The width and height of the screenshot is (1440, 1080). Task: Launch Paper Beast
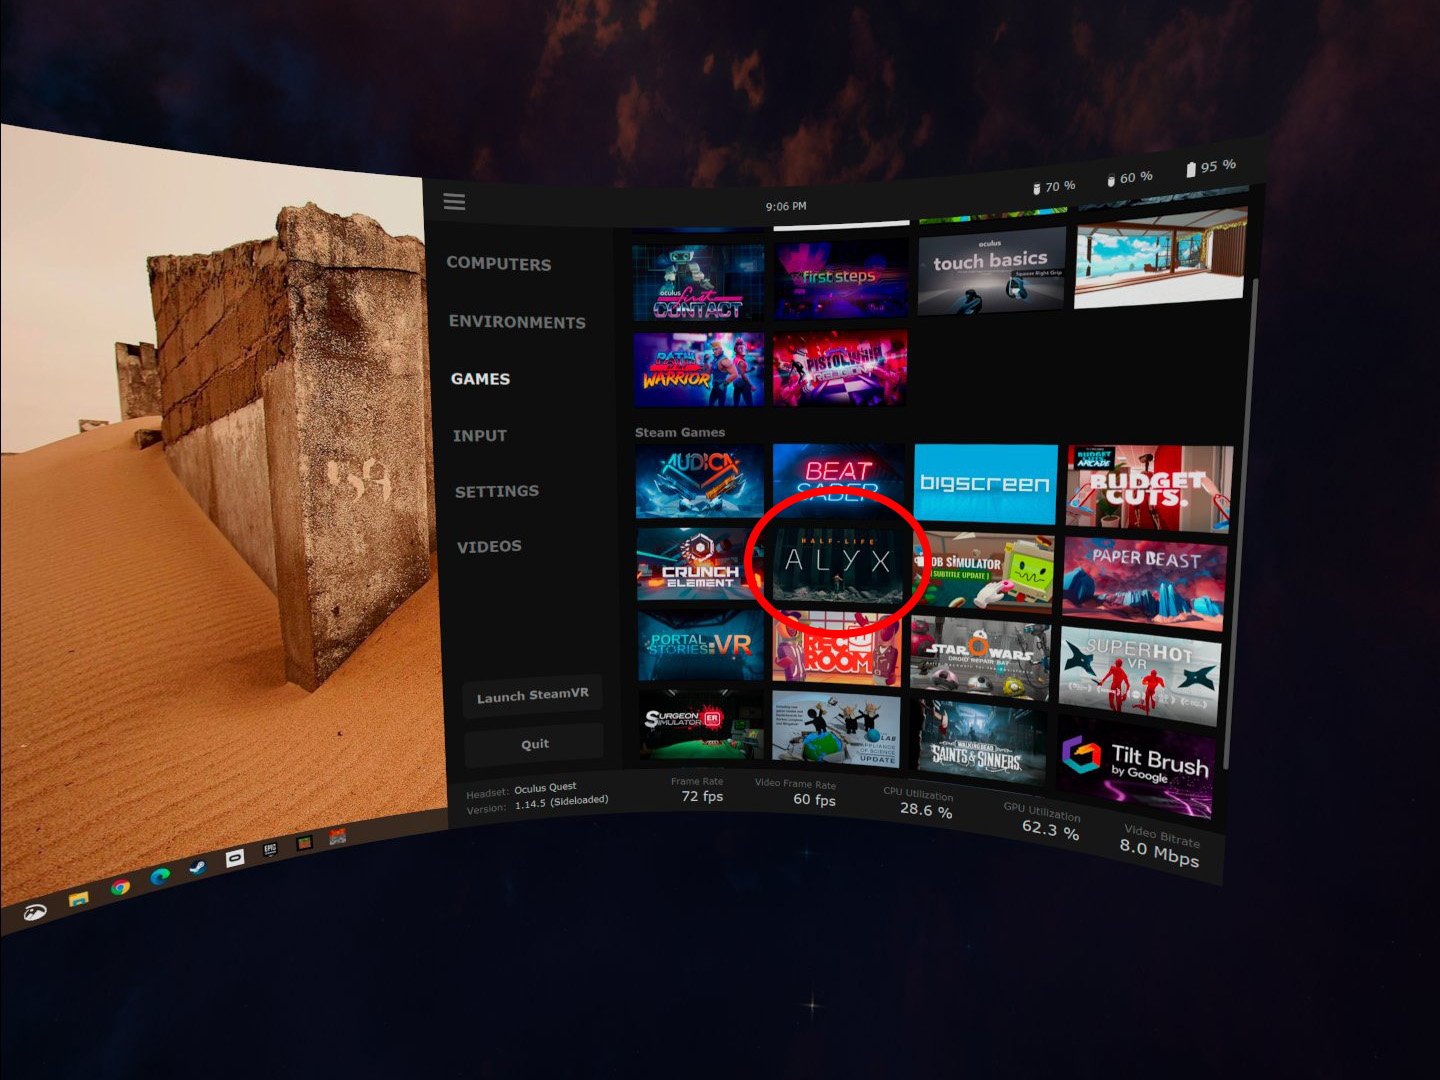pos(1144,584)
